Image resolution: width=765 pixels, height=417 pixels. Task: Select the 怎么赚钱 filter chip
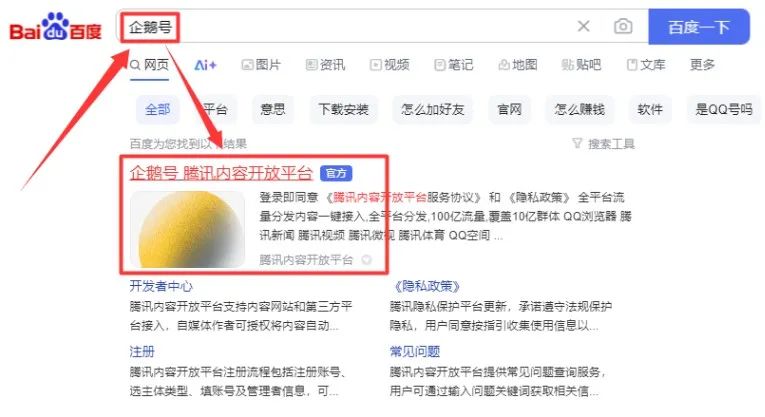point(580,109)
